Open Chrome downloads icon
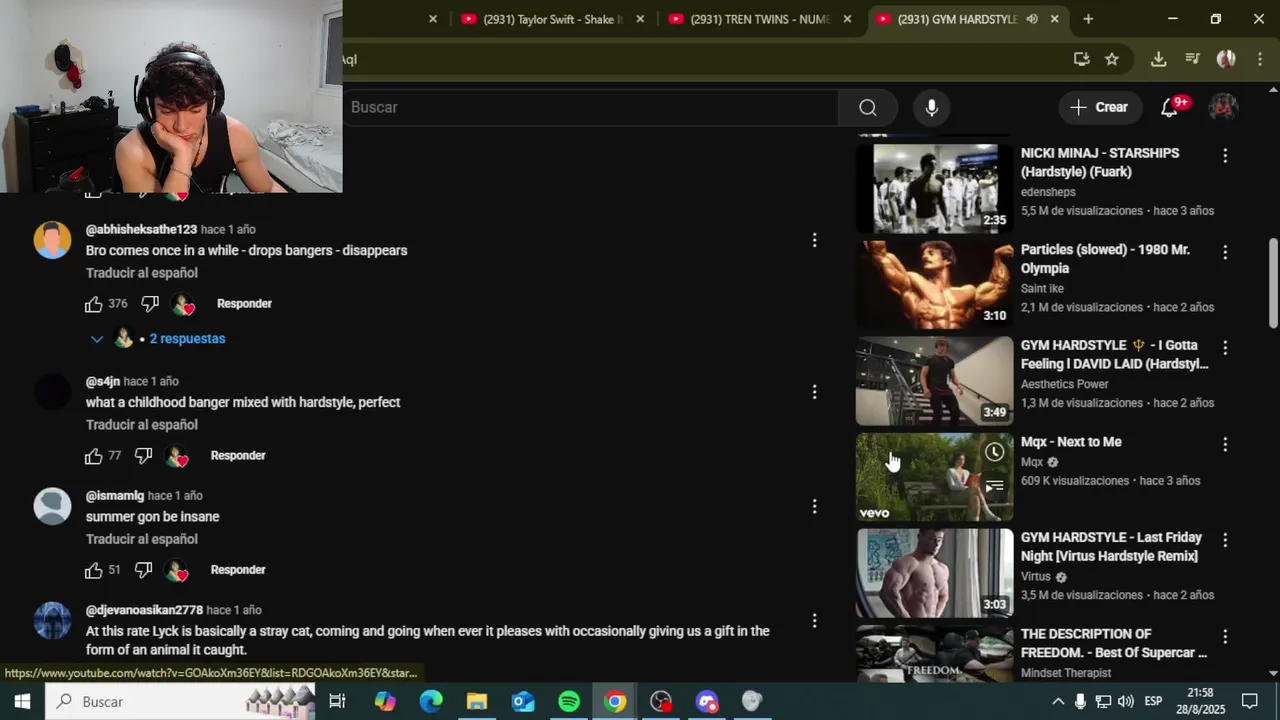Image resolution: width=1280 pixels, height=720 pixels. click(x=1158, y=59)
